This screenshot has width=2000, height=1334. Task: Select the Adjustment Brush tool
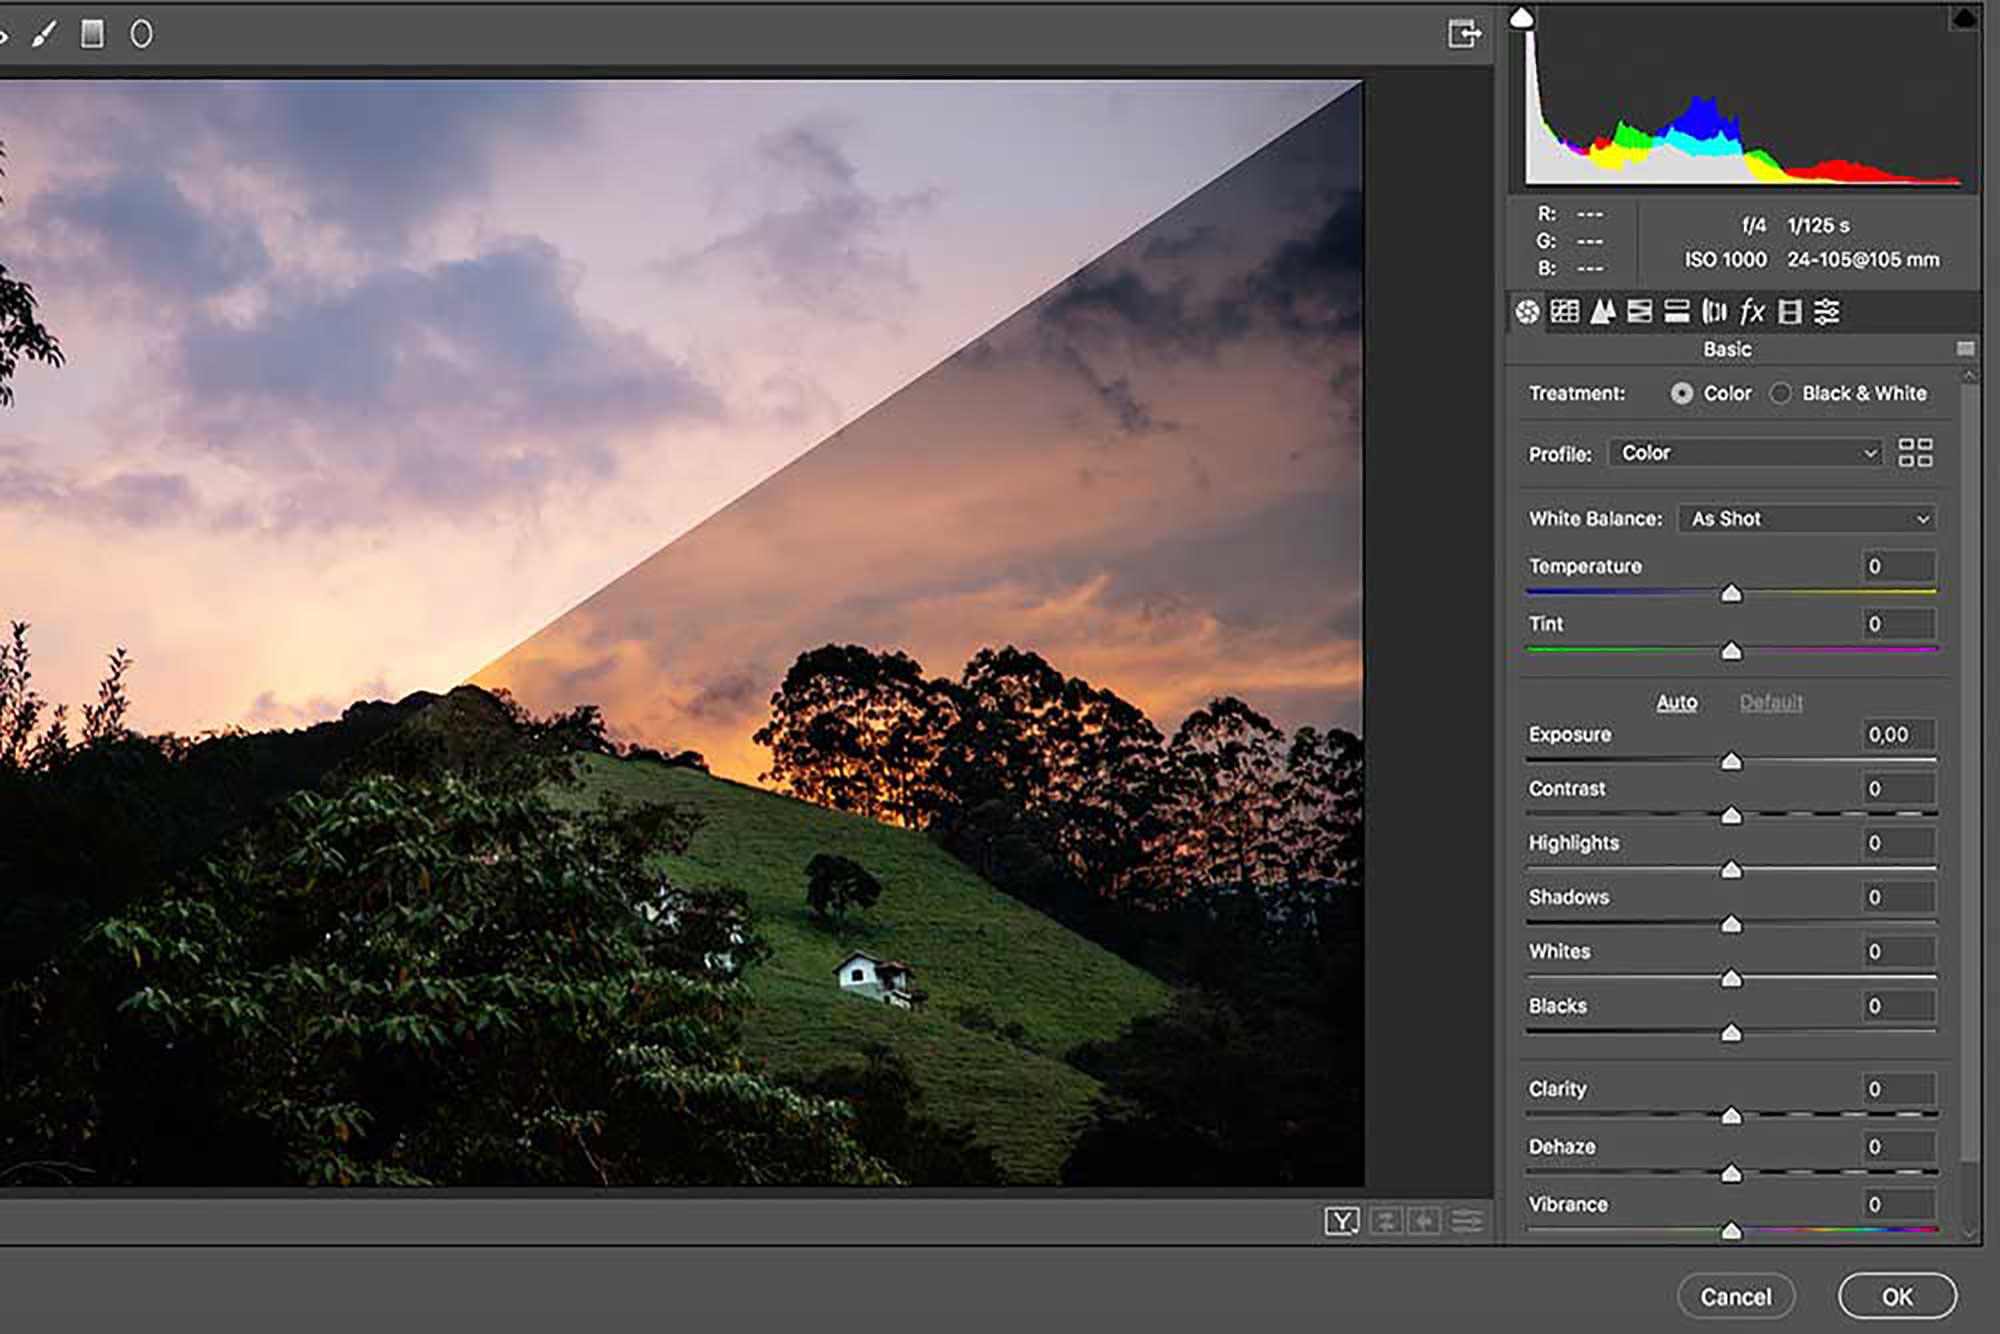coord(44,35)
